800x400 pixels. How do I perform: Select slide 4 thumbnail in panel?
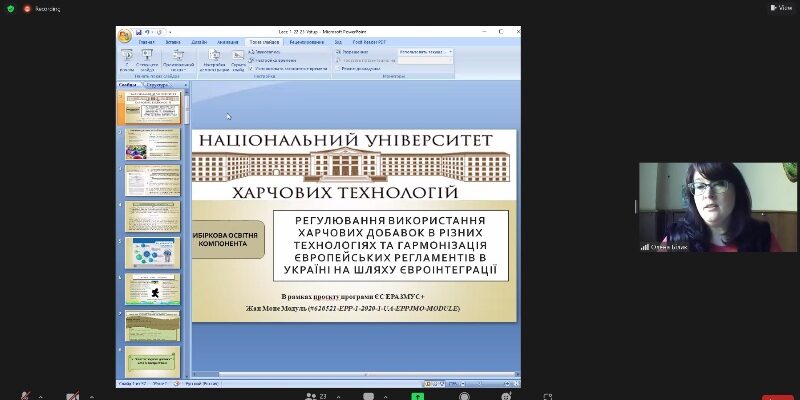point(153,216)
